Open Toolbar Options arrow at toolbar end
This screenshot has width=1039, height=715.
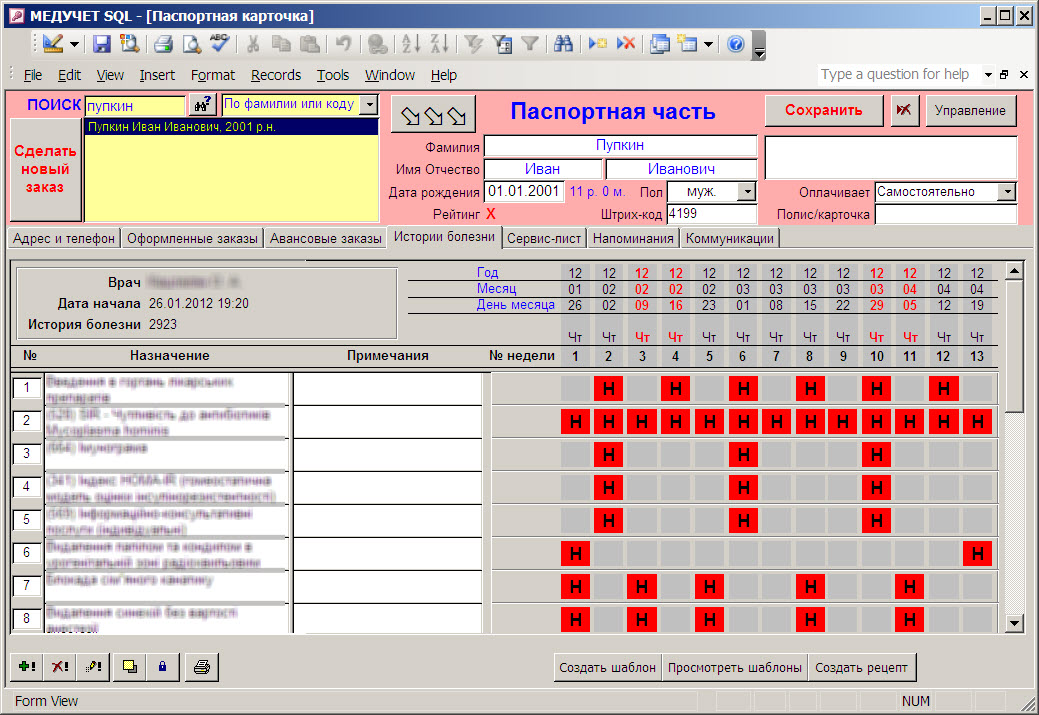[759, 46]
